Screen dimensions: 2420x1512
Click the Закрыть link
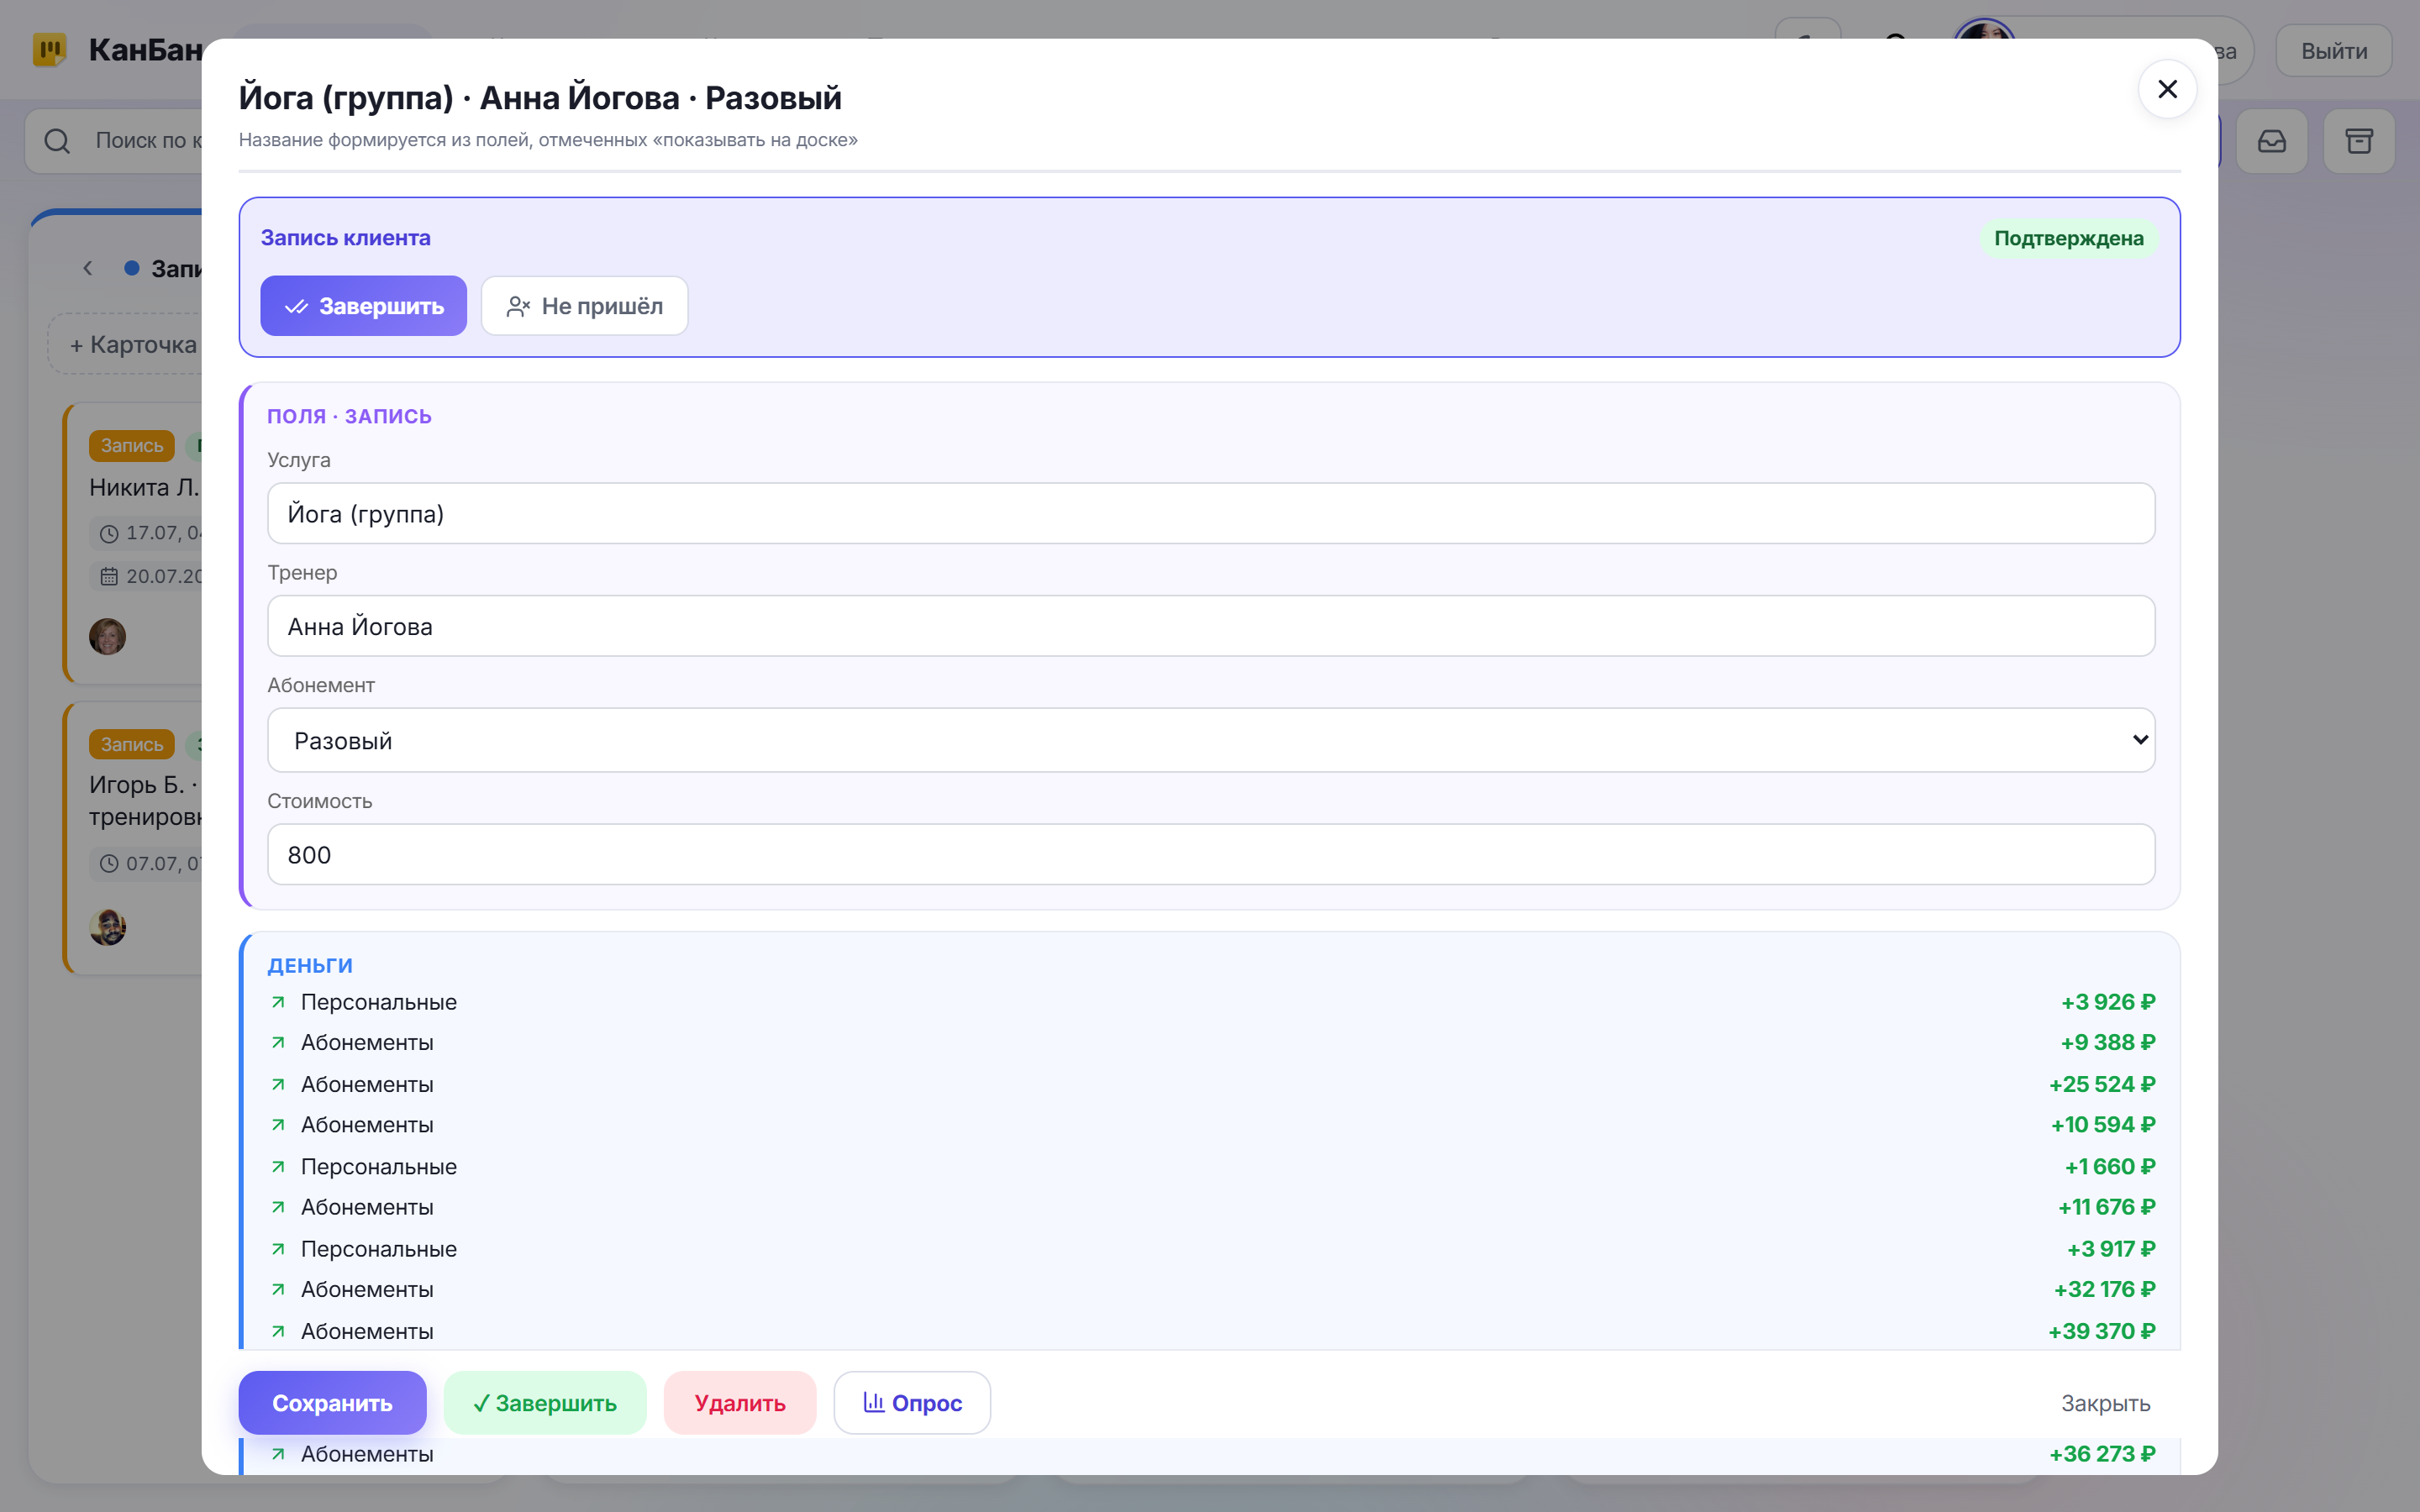tap(2105, 1403)
